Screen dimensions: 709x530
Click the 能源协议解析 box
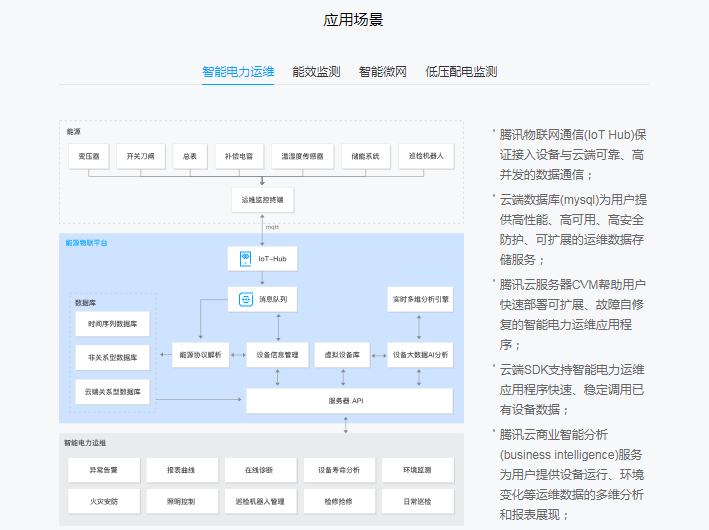(200, 355)
